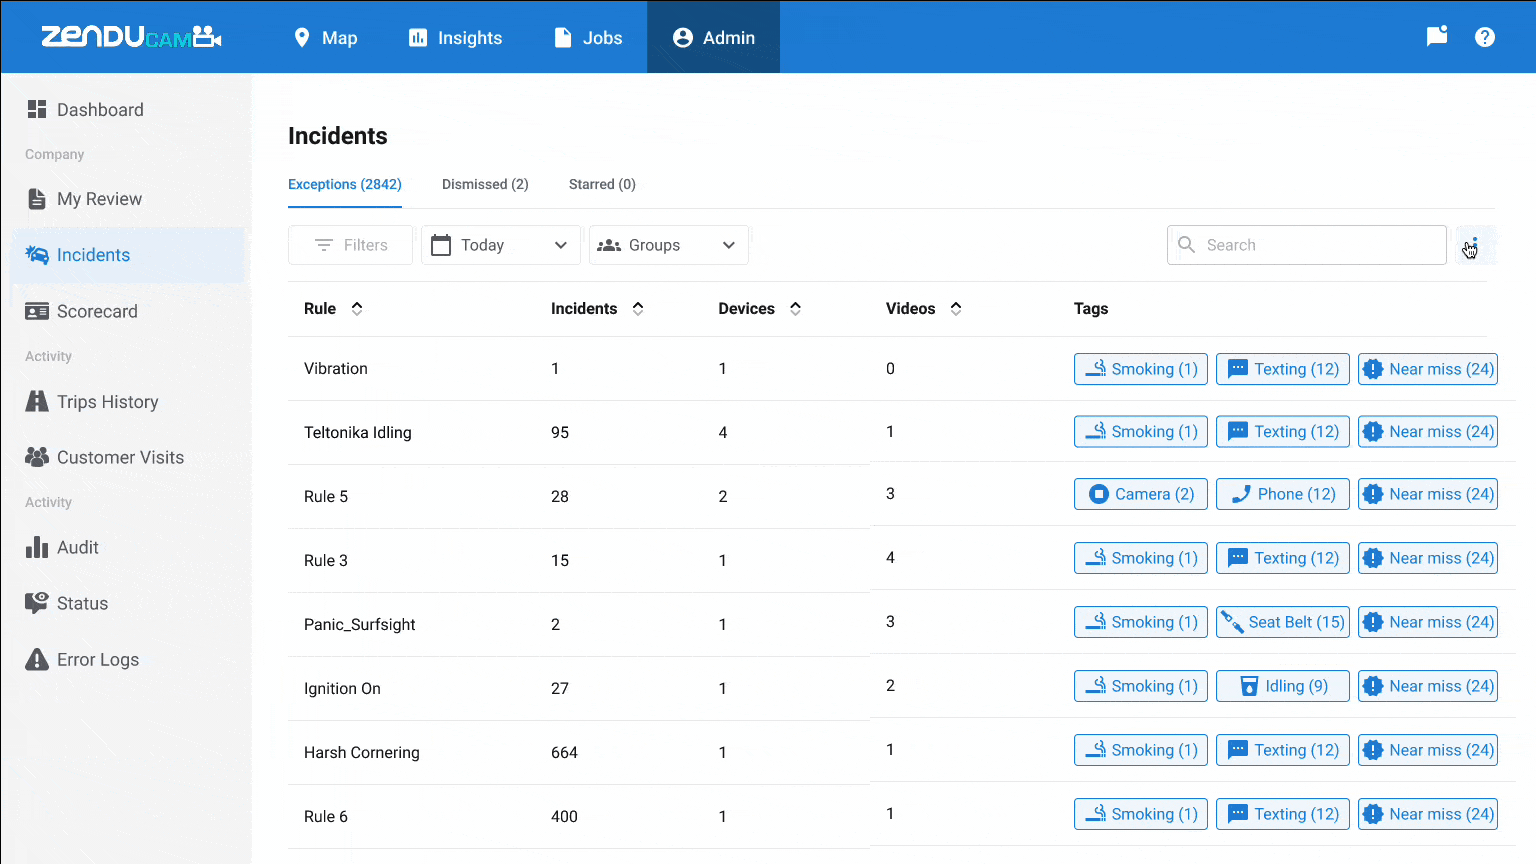The height and width of the screenshot is (864, 1536).
Task: Click the calendar icon beside Today
Action: (x=441, y=245)
